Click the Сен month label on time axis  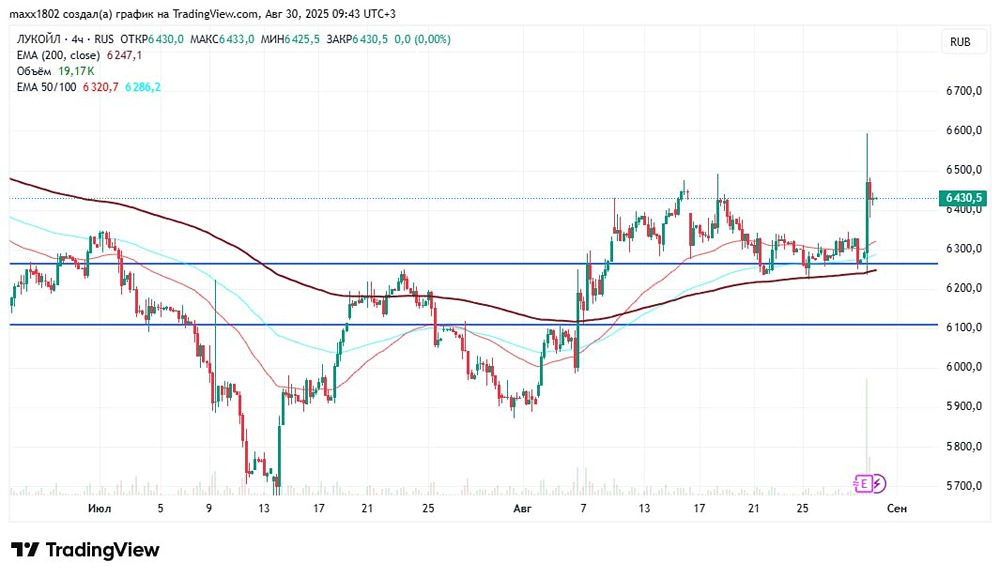(x=897, y=508)
